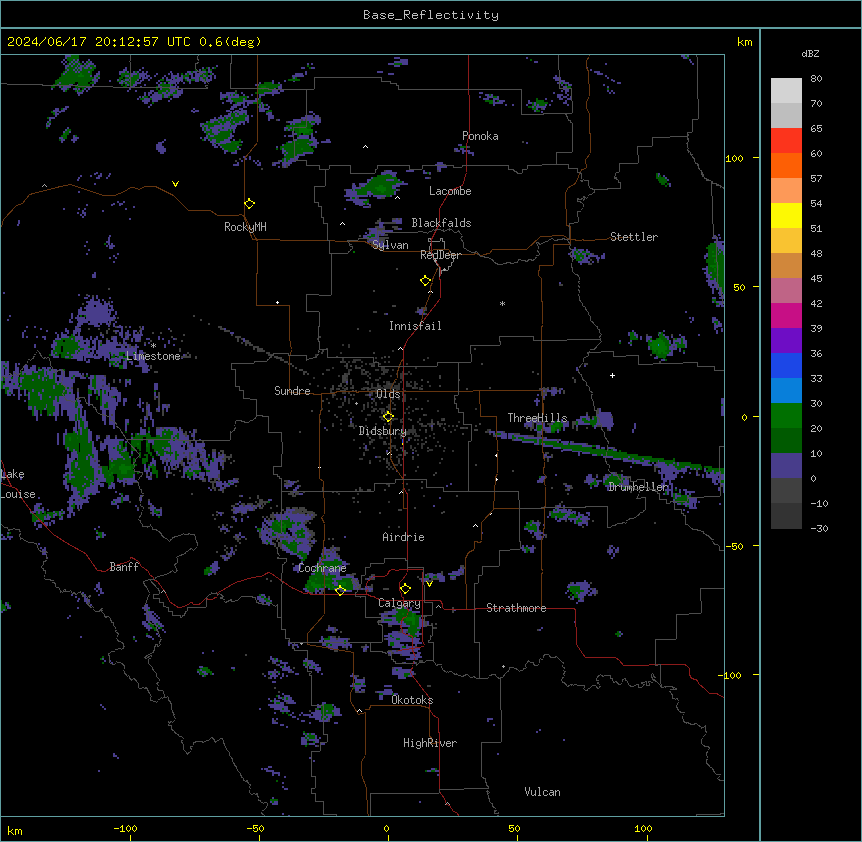
Task: Click the Didsbury town label
Action: 382,431
